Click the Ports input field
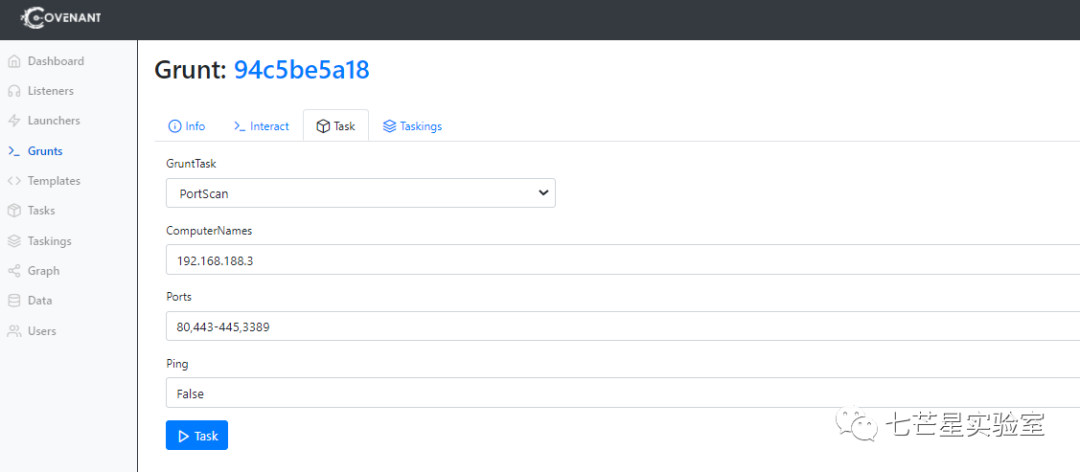 pyautogui.click(x=623, y=326)
